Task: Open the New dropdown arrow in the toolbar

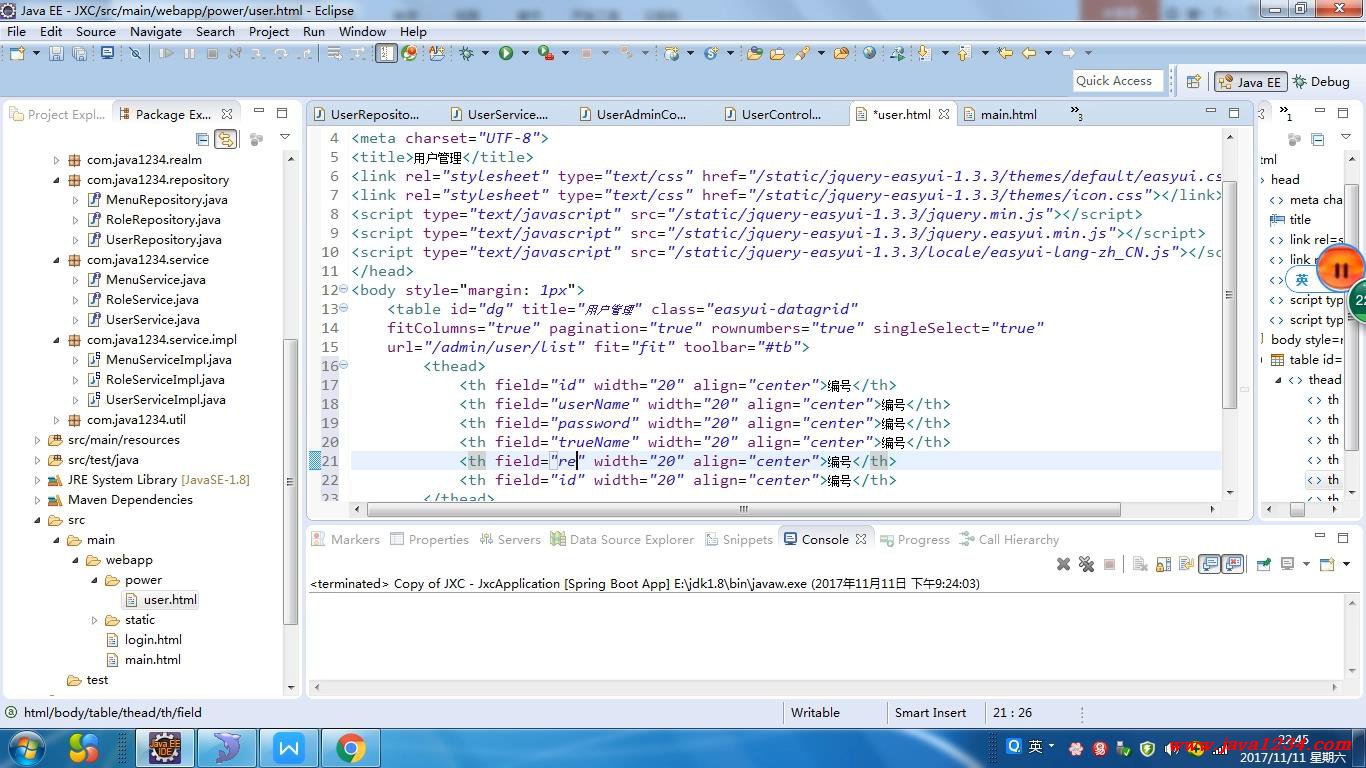Action: tap(36, 53)
